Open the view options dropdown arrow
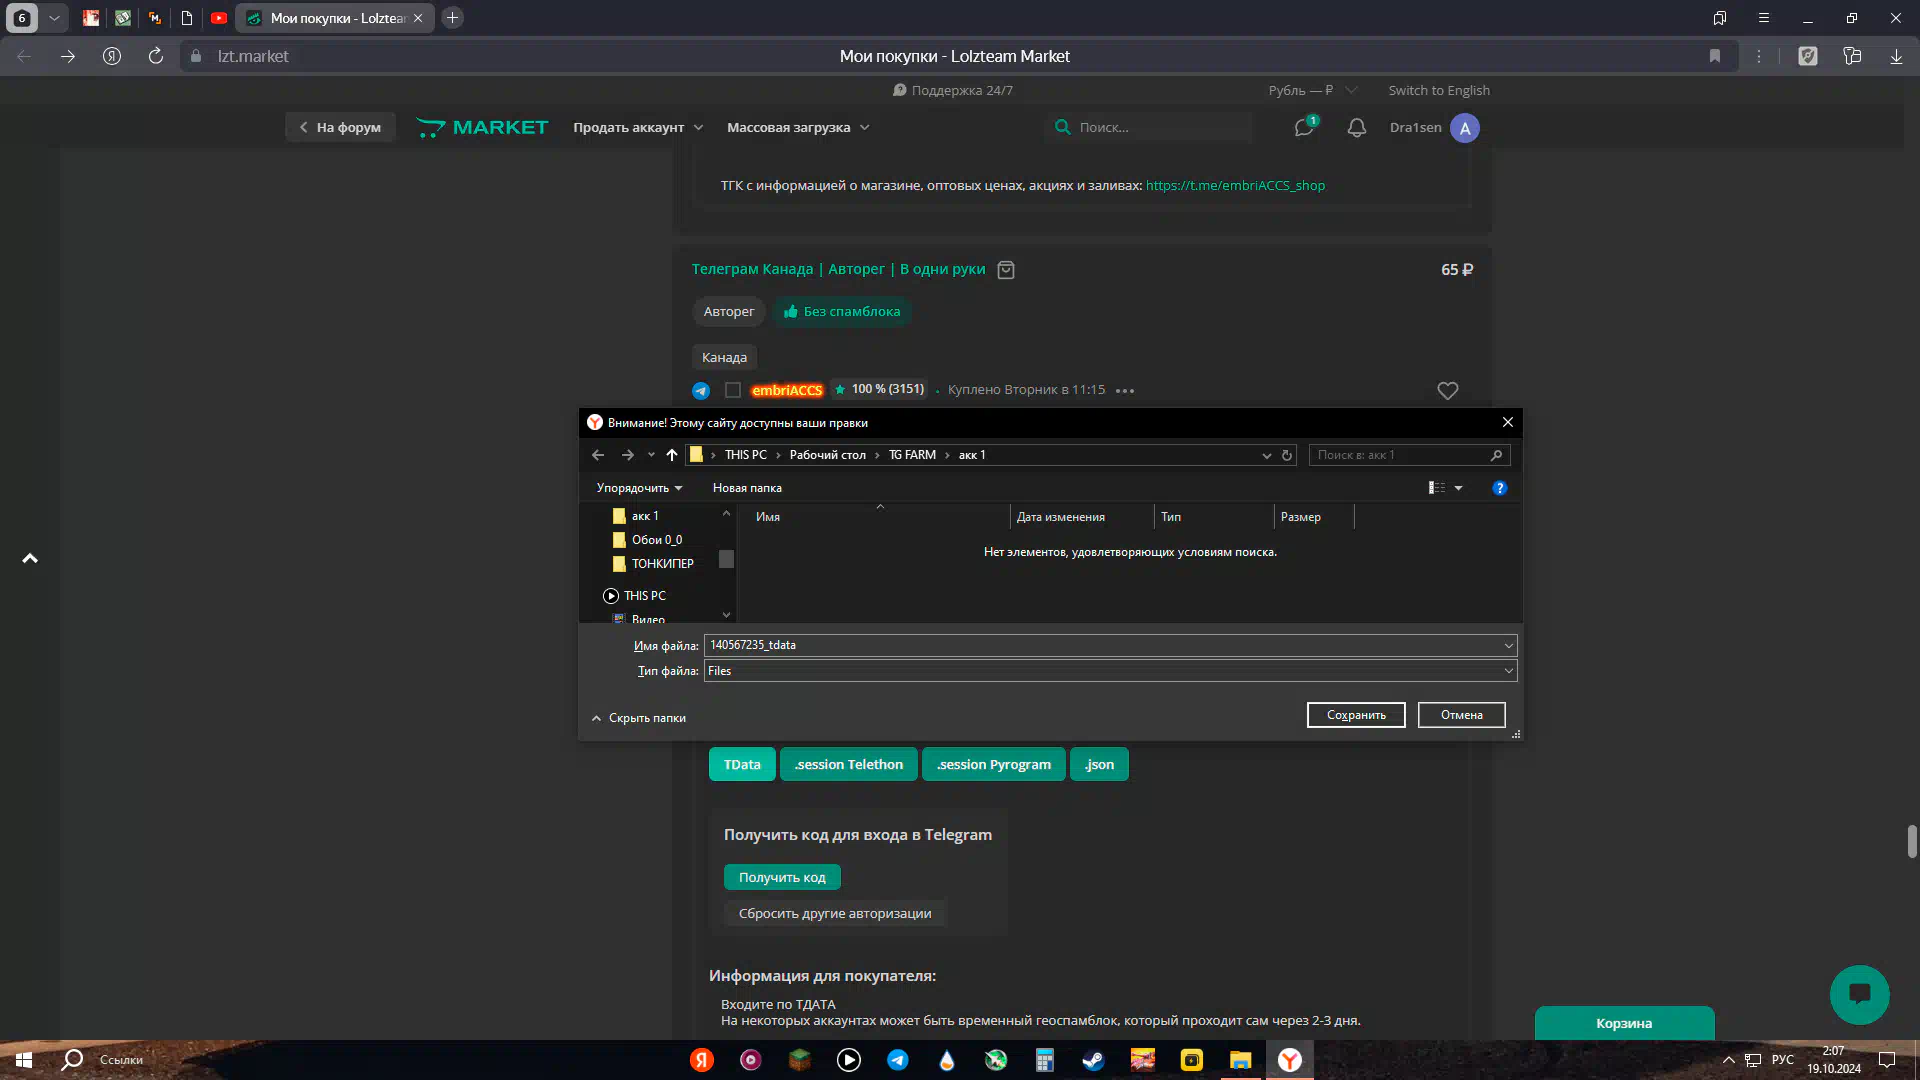Viewport: 1920px width, 1080px height. pyautogui.click(x=1458, y=488)
